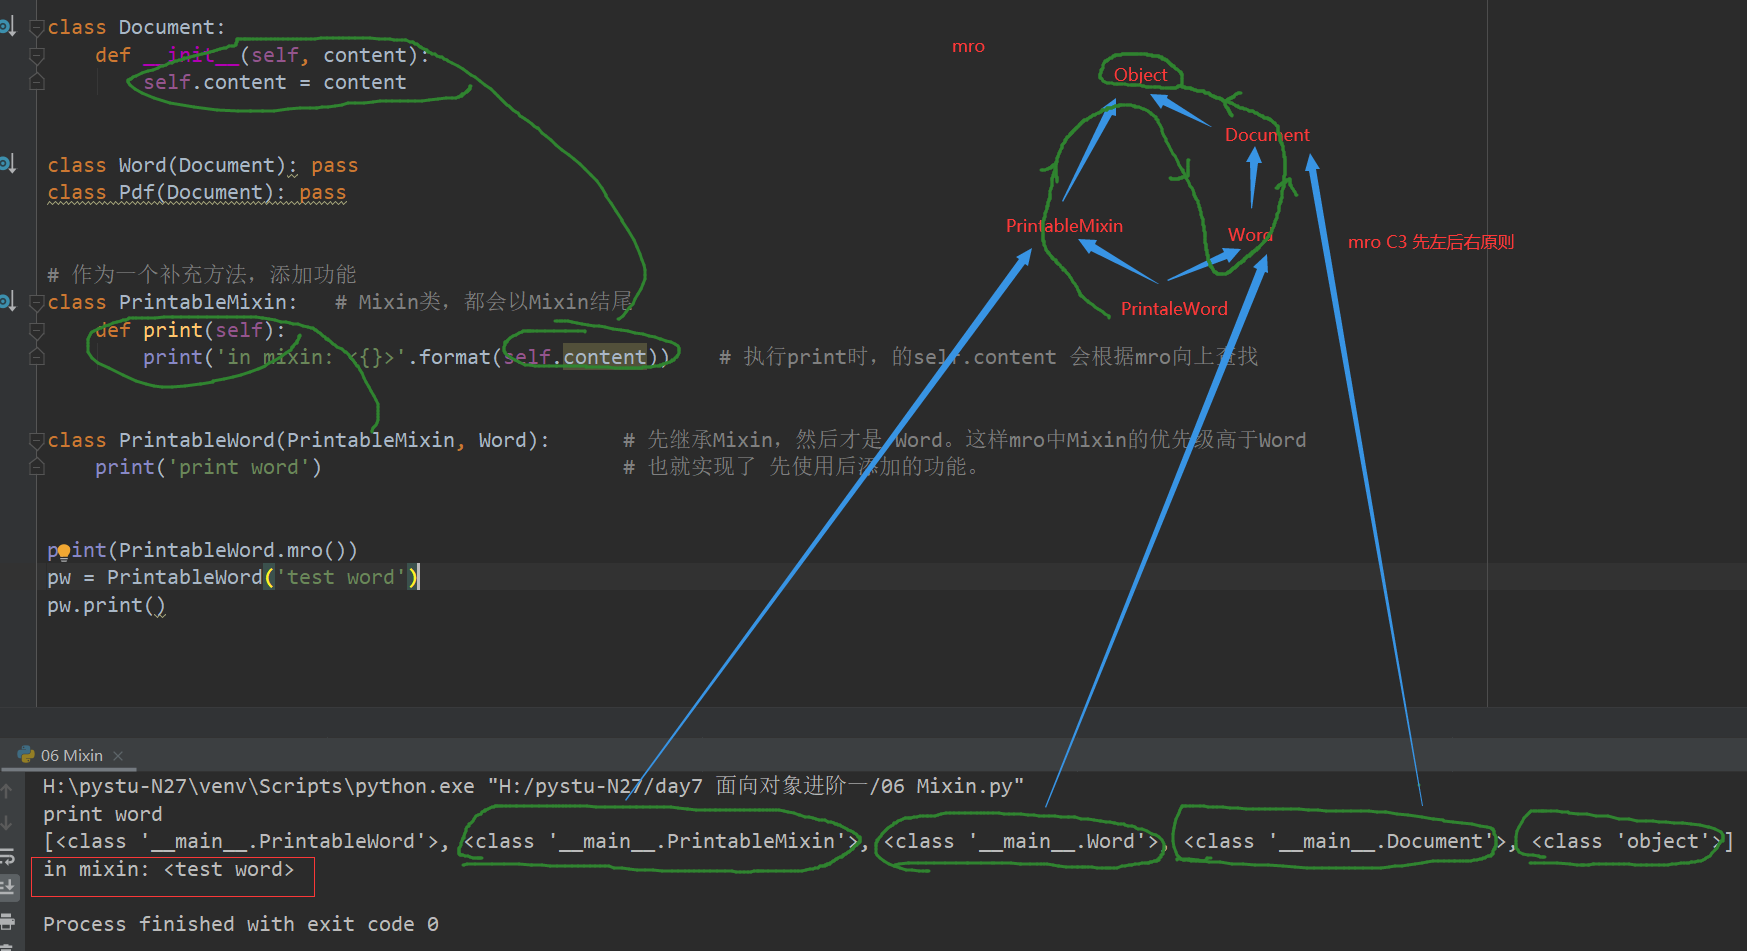Toggle scroll to end in the Run console
The width and height of the screenshot is (1747, 951).
[x=8, y=887]
